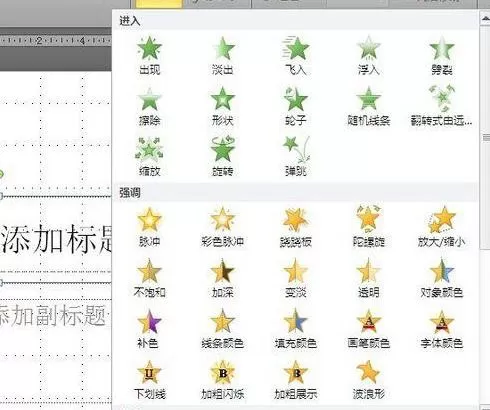Select the 脉冲 pulse emphasis effect
The height and width of the screenshot is (410, 490).
(149, 227)
